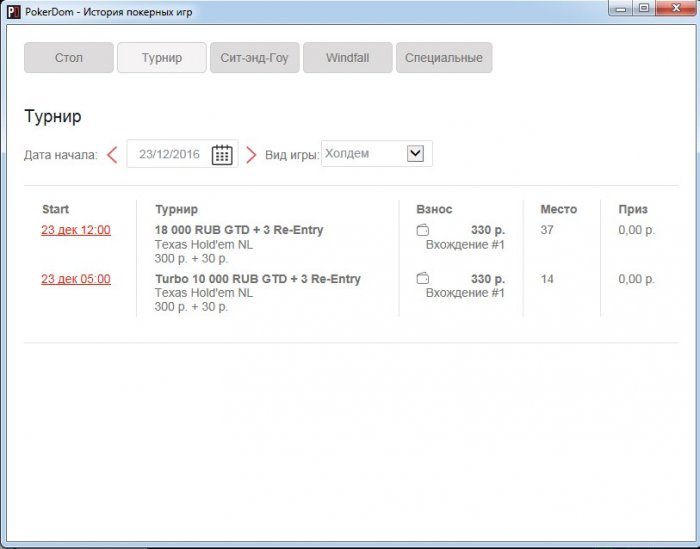The image size is (700, 549).
Task: Click the Start column header
Action: tap(56, 209)
